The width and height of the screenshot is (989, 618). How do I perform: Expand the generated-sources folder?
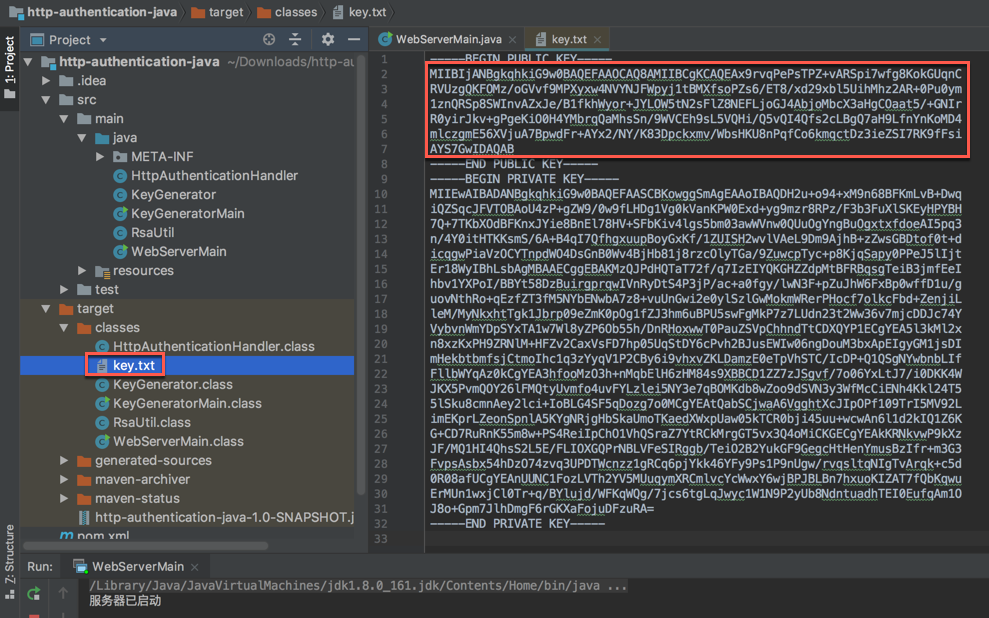(64, 461)
